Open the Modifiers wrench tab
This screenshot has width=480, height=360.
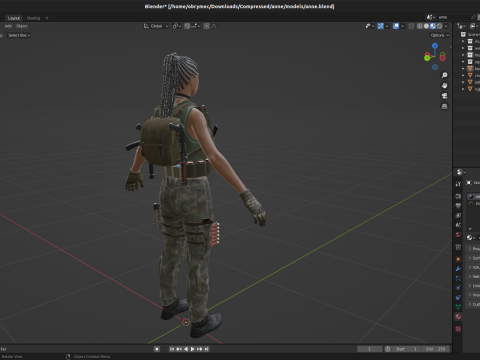click(x=458, y=269)
